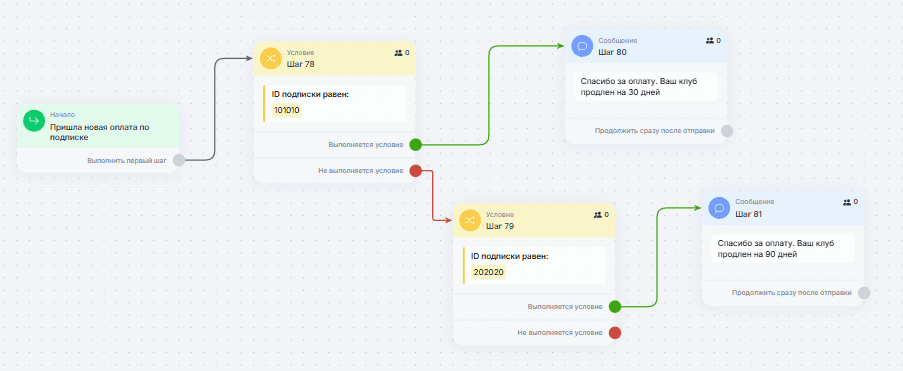
Task: Click red connector of Шаг 79 condition not met
Action: coord(614,332)
